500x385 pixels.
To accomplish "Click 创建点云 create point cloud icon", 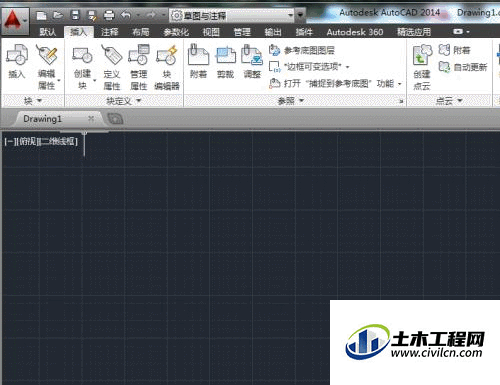I will point(422,67).
